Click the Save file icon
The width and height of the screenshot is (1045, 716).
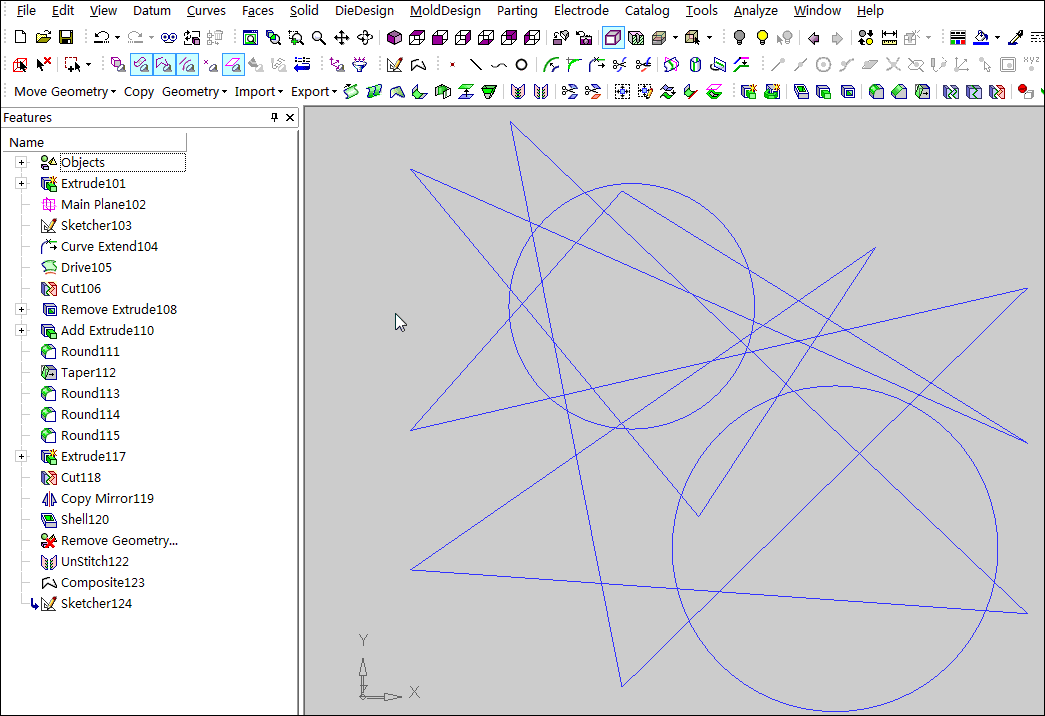[65, 38]
